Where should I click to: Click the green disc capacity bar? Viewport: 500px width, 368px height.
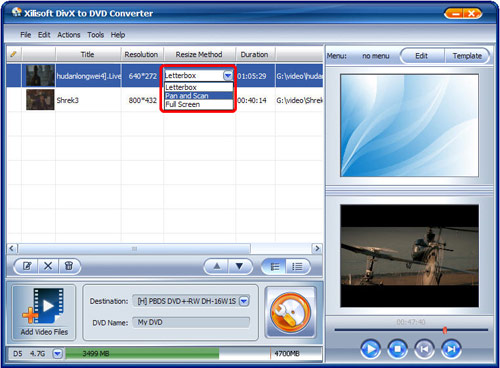pos(142,354)
